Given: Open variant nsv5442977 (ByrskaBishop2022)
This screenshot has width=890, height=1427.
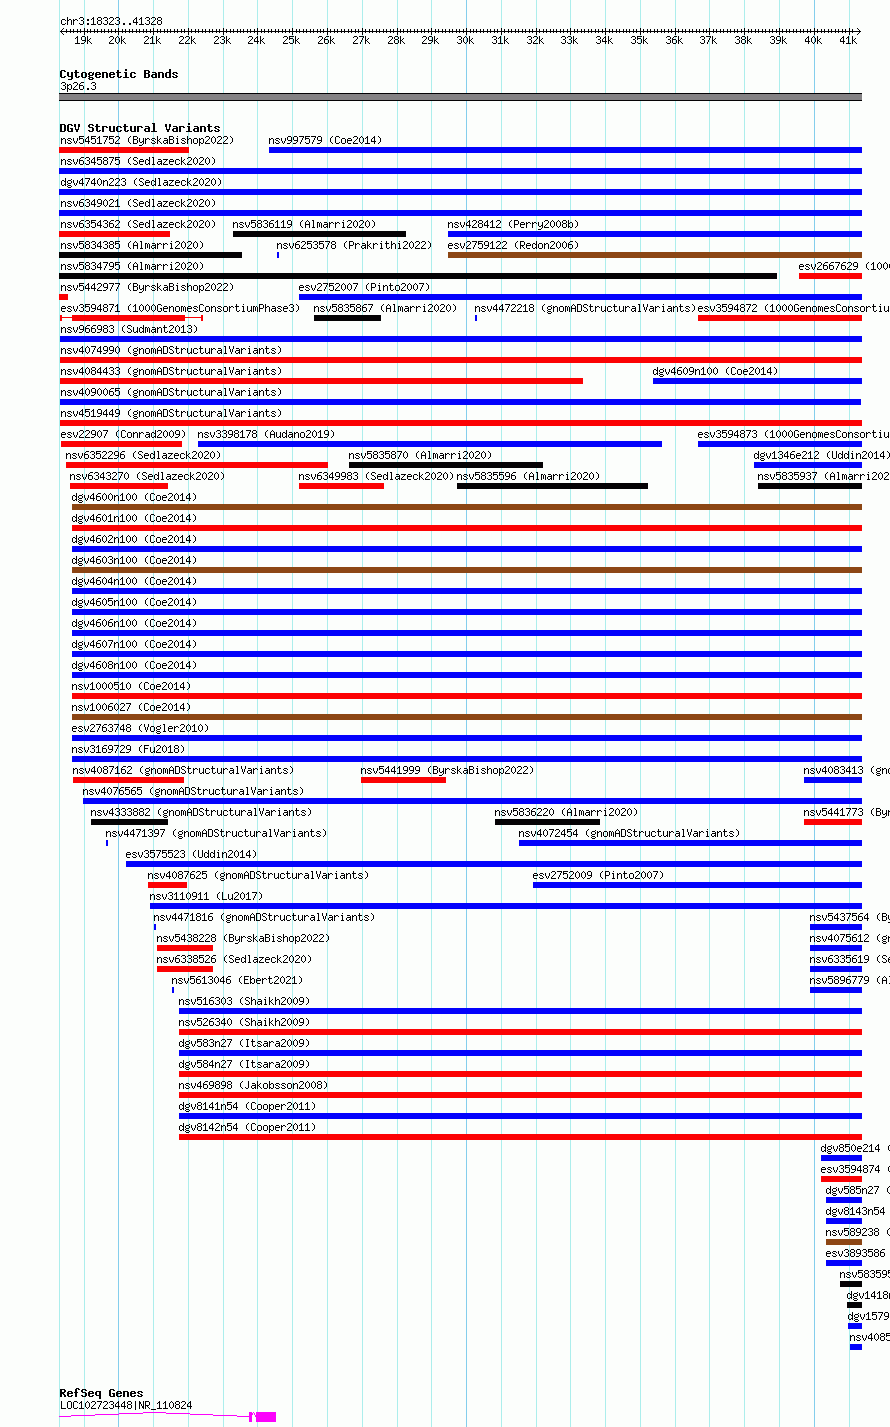Looking at the screenshot, I should pos(63,297).
